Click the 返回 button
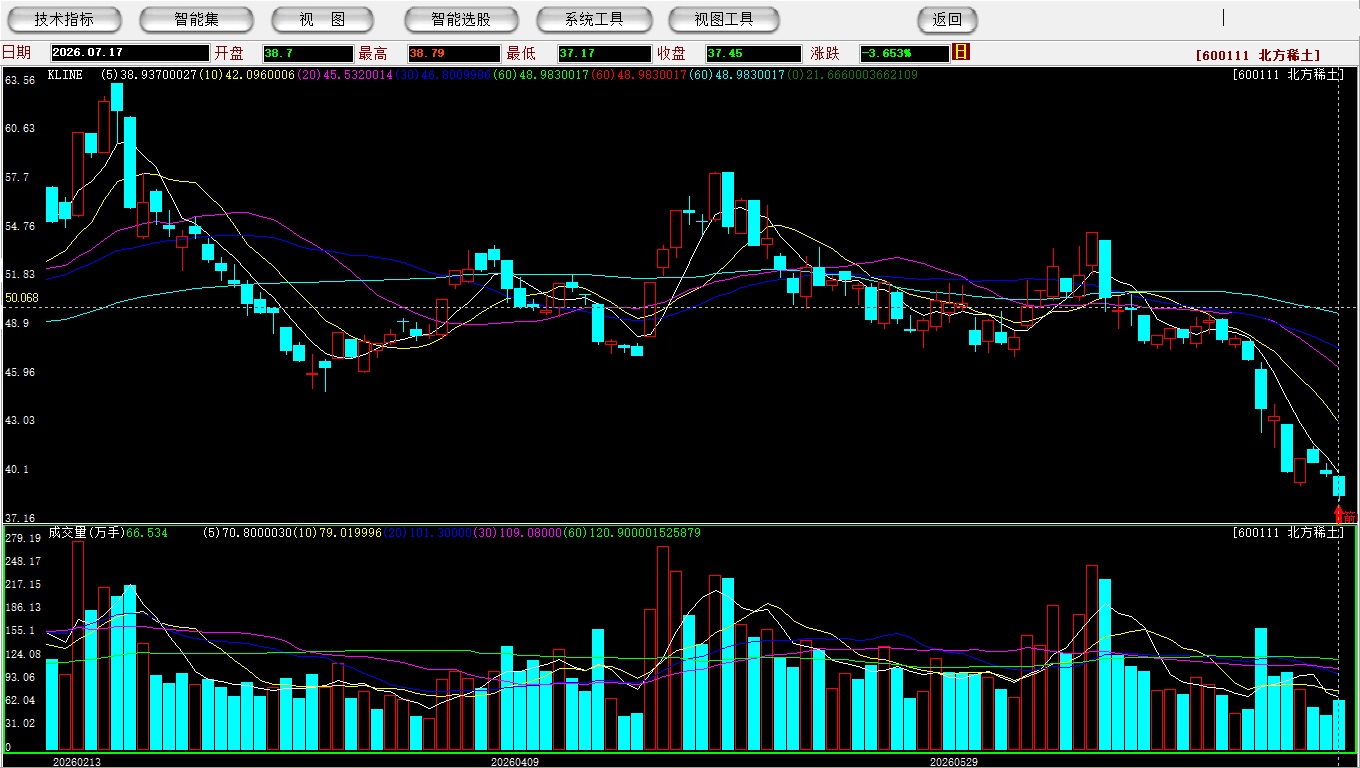 [x=947, y=19]
